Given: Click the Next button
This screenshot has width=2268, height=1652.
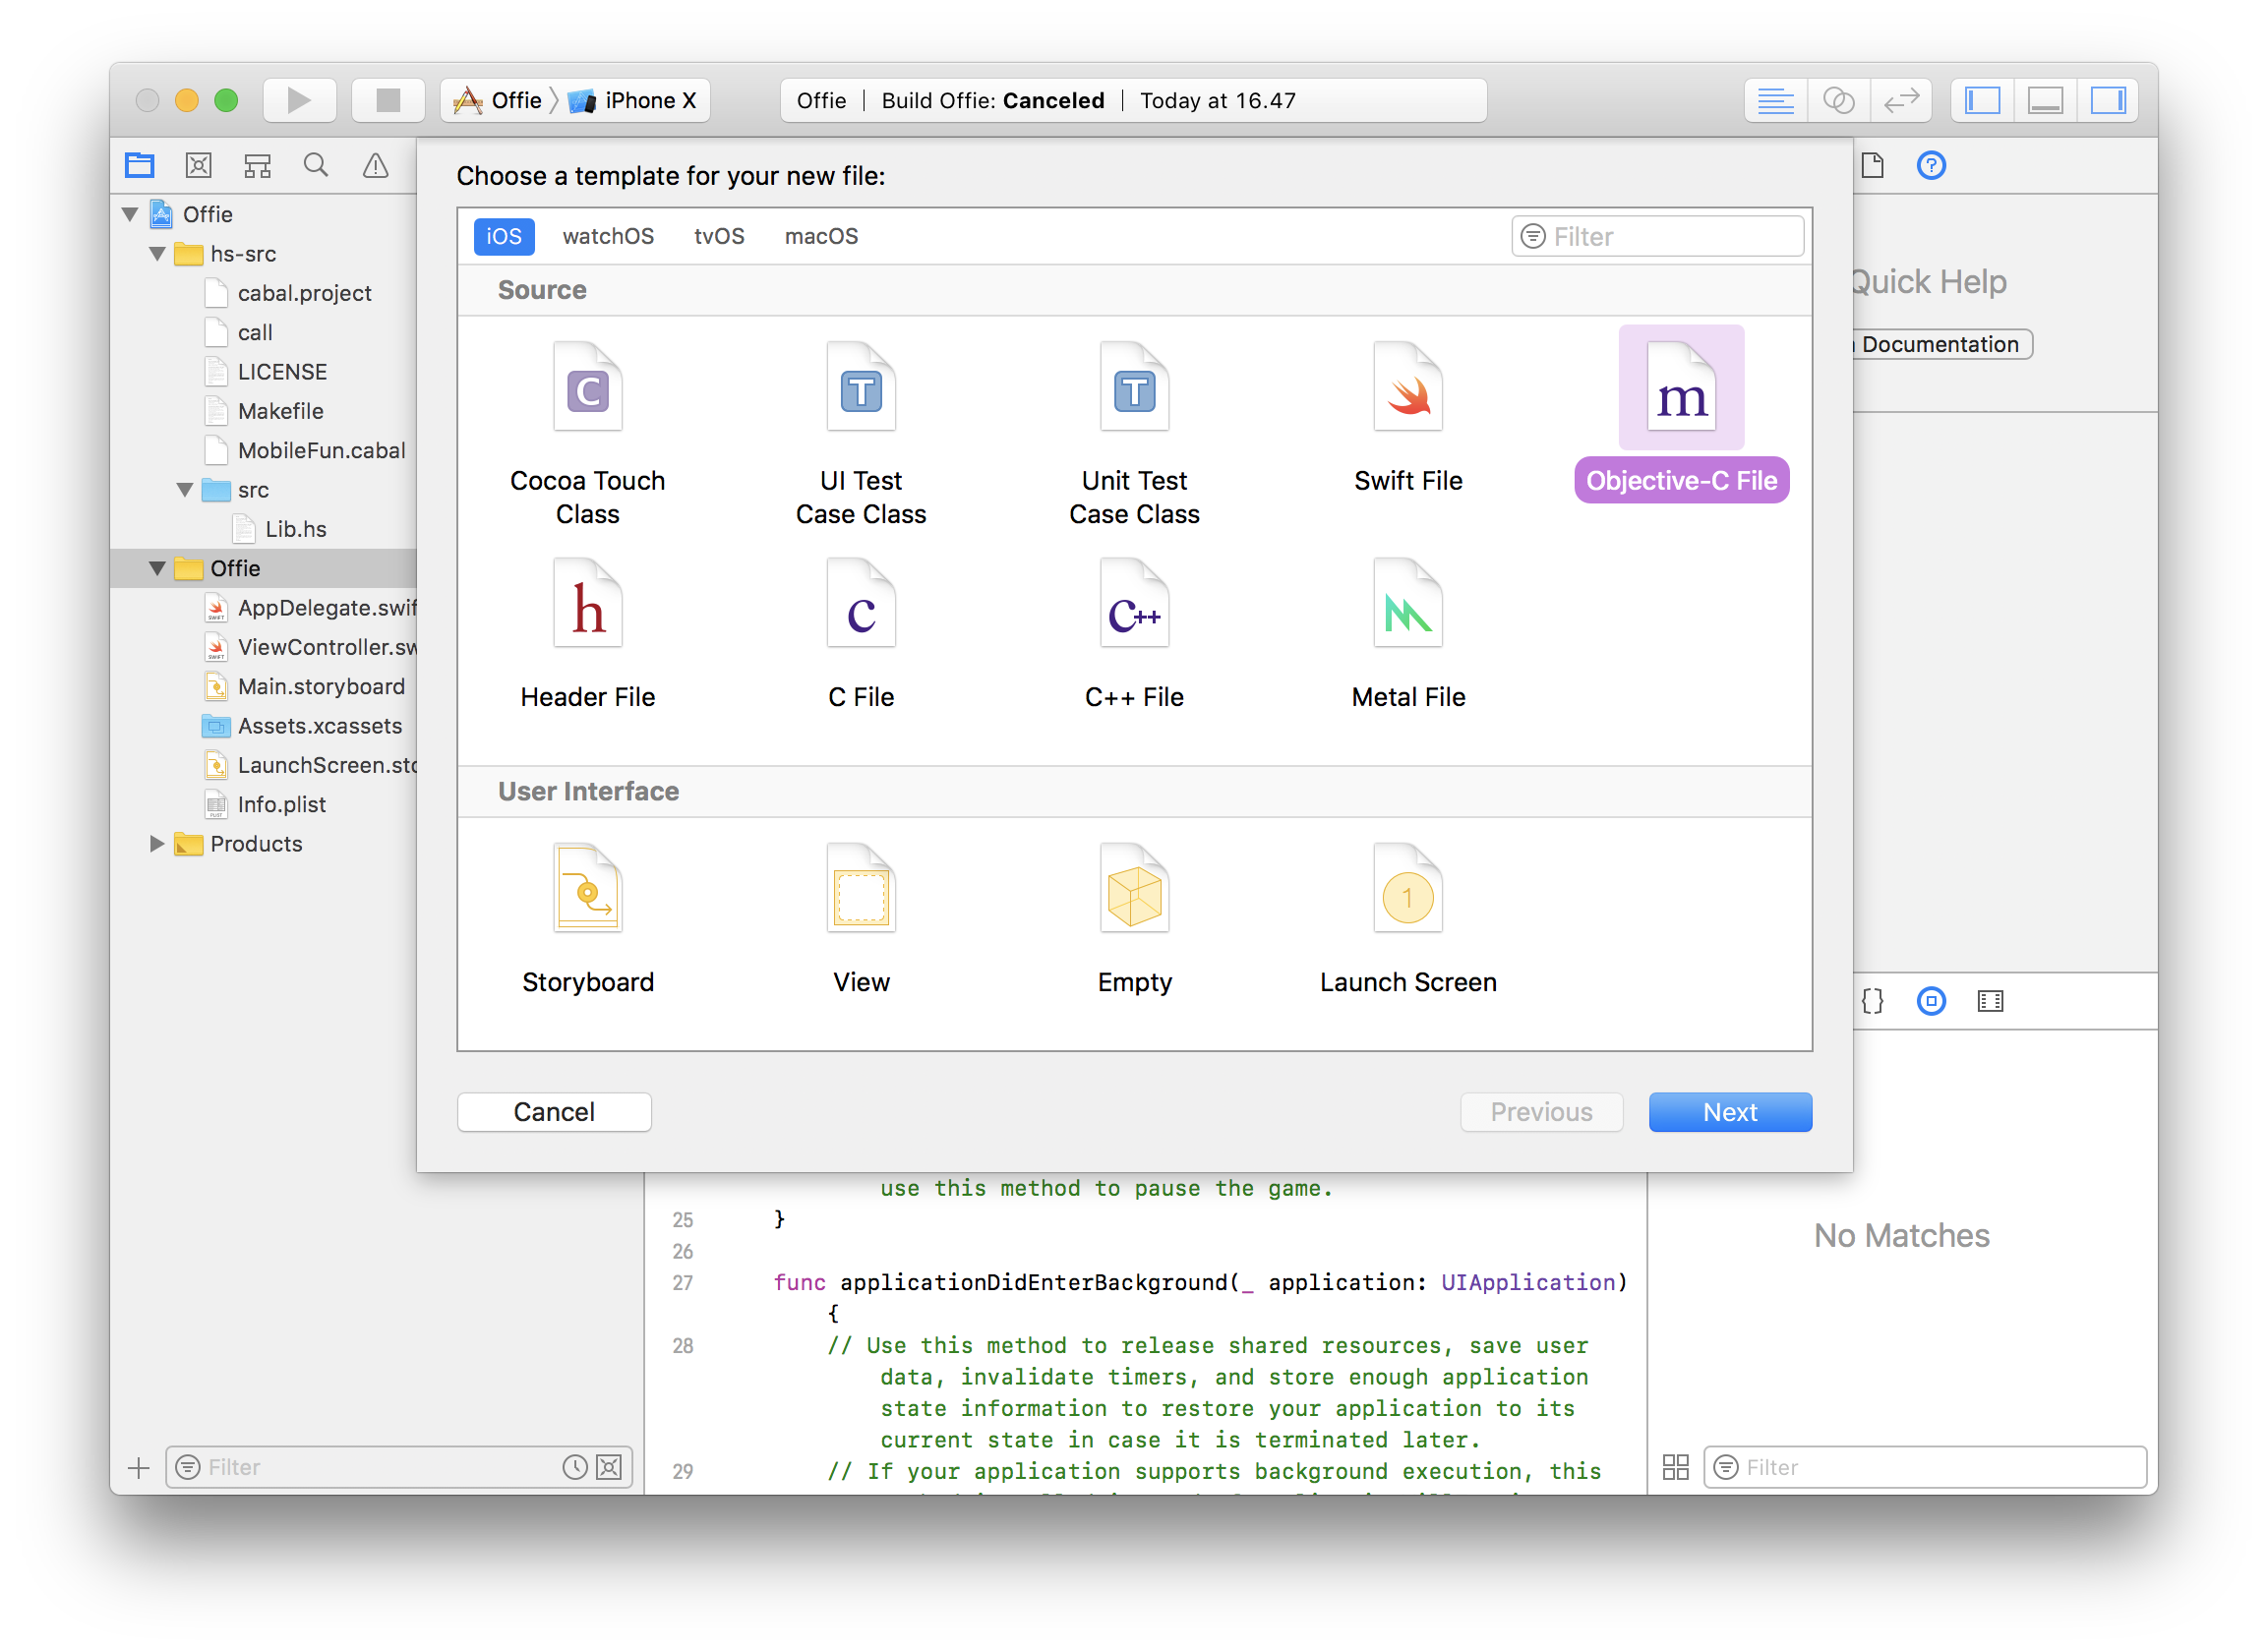Looking at the screenshot, I should pyautogui.click(x=1729, y=1112).
